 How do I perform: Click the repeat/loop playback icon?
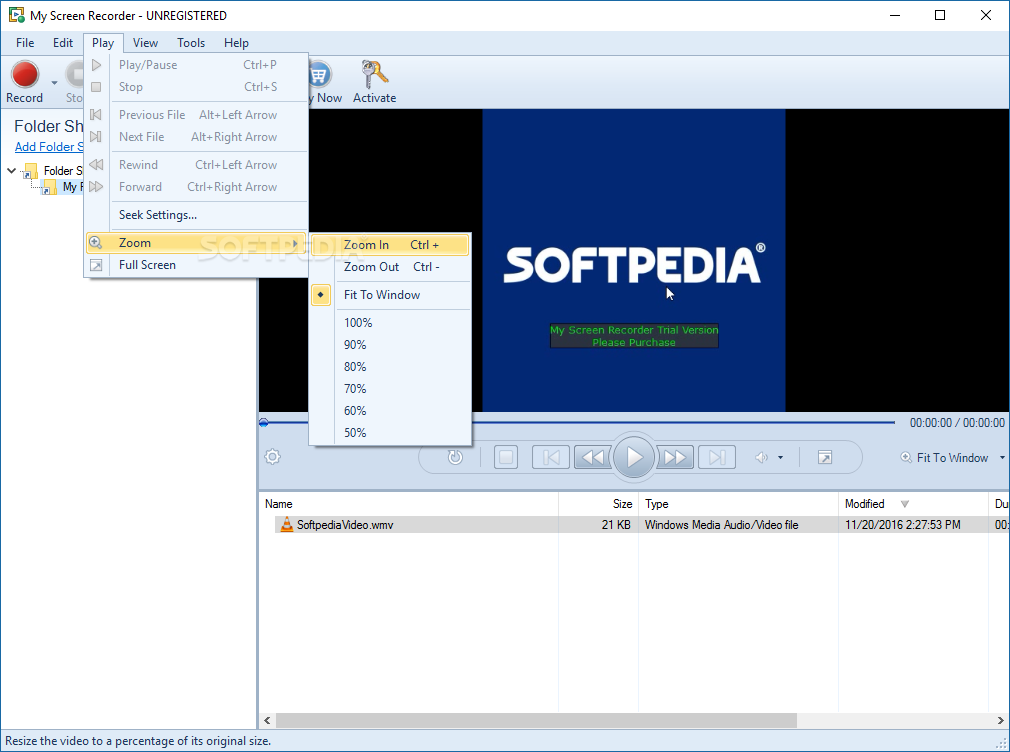[x=455, y=457]
